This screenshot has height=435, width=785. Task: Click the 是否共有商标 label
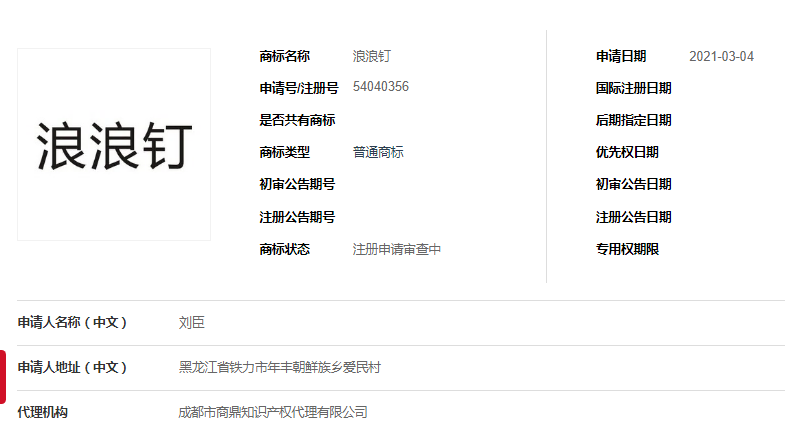[297, 120]
